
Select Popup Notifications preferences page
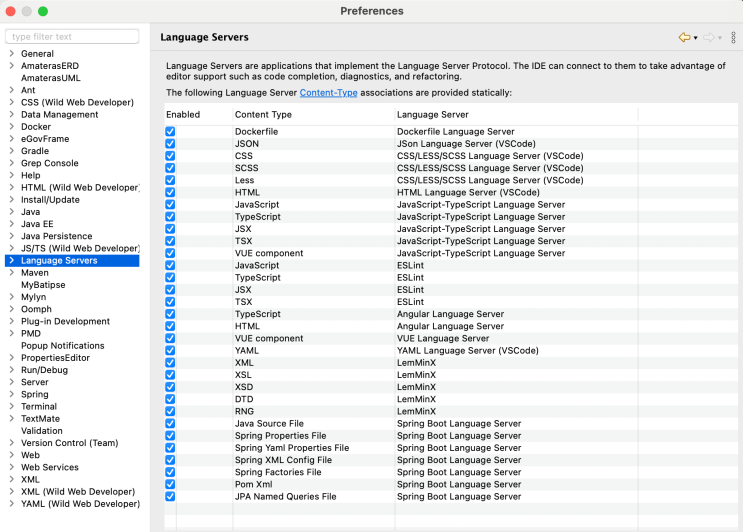coord(62,346)
